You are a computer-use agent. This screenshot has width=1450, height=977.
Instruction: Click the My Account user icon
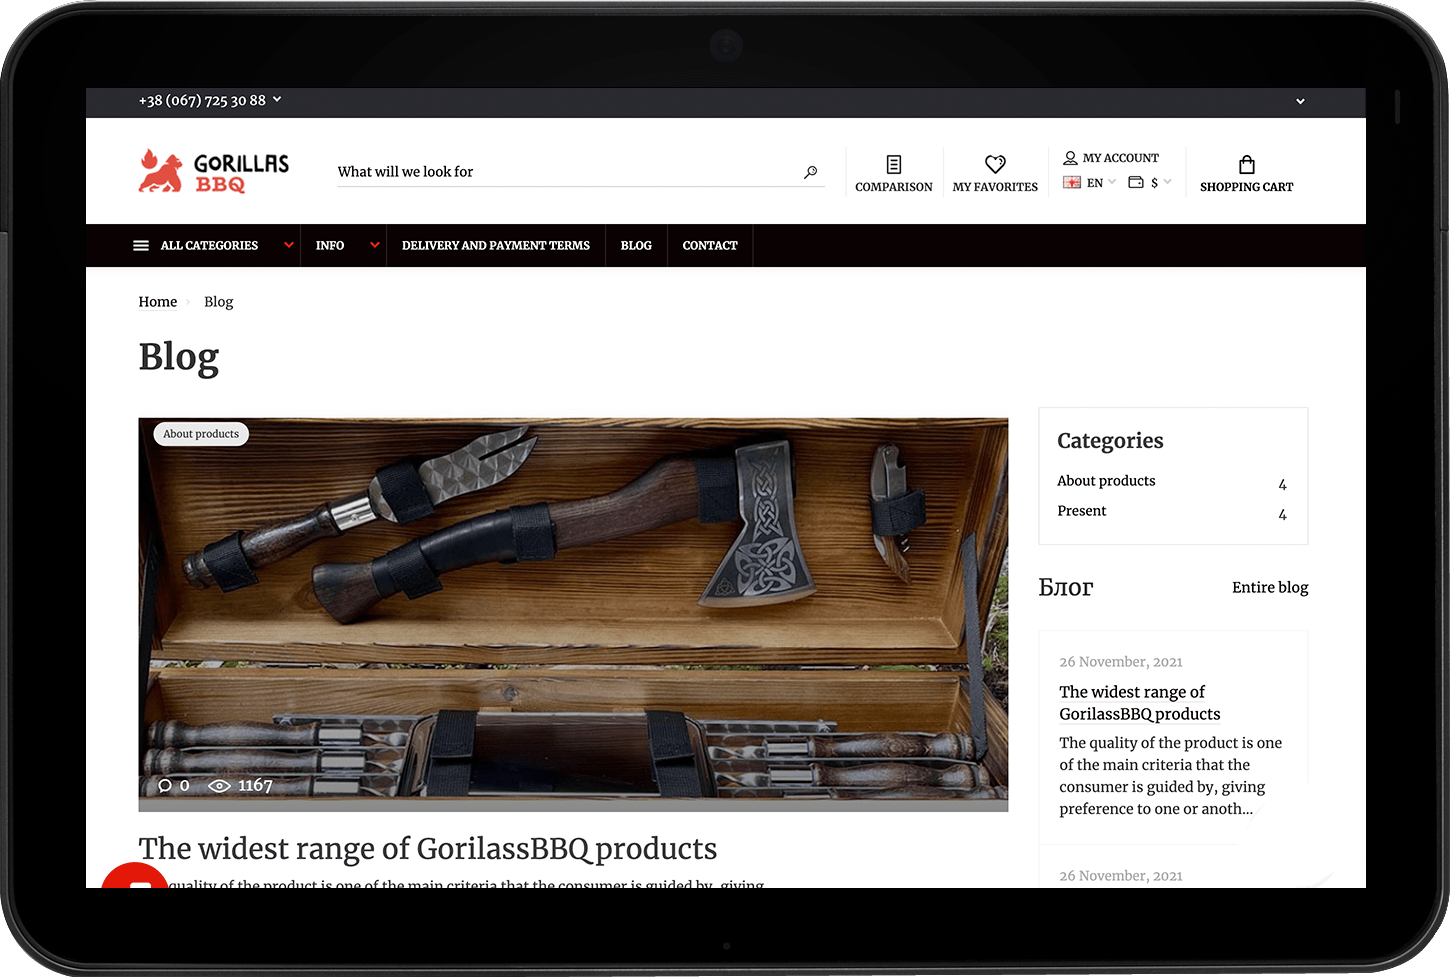[1070, 158]
